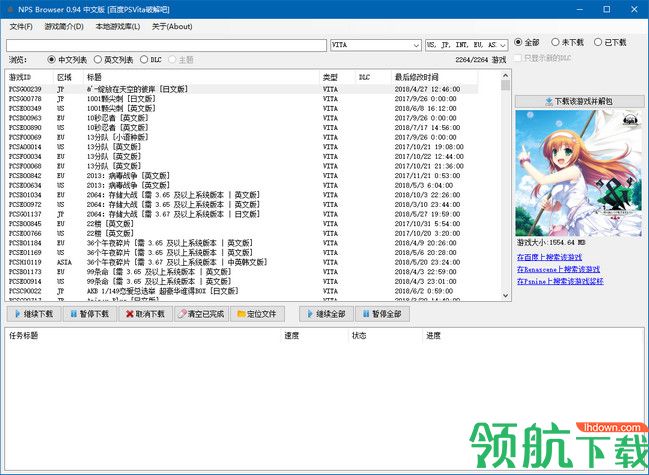This screenshot has height=475, width=649.
Task: Select game row PCSG00239
Action: [x=242, y=89]
